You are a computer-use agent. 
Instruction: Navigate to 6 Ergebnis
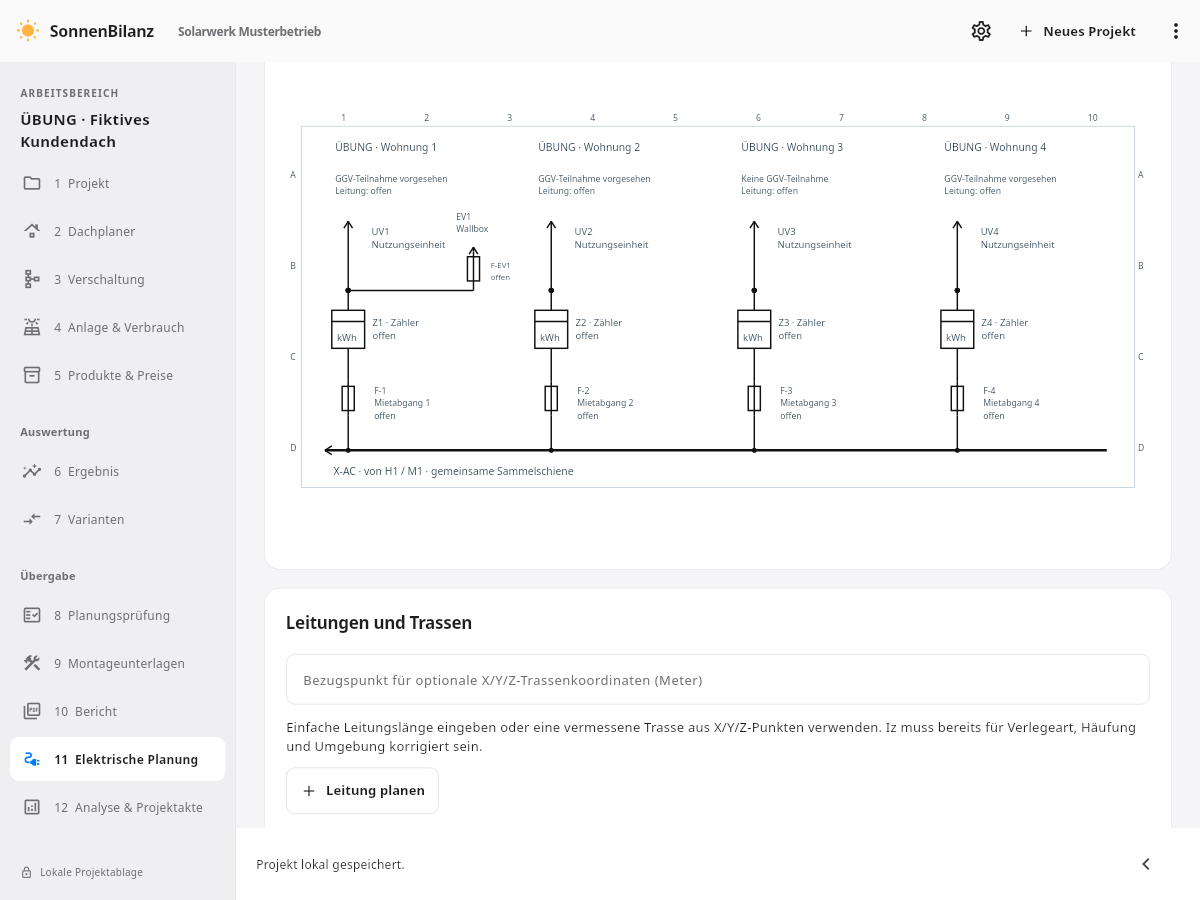(118, 471)
